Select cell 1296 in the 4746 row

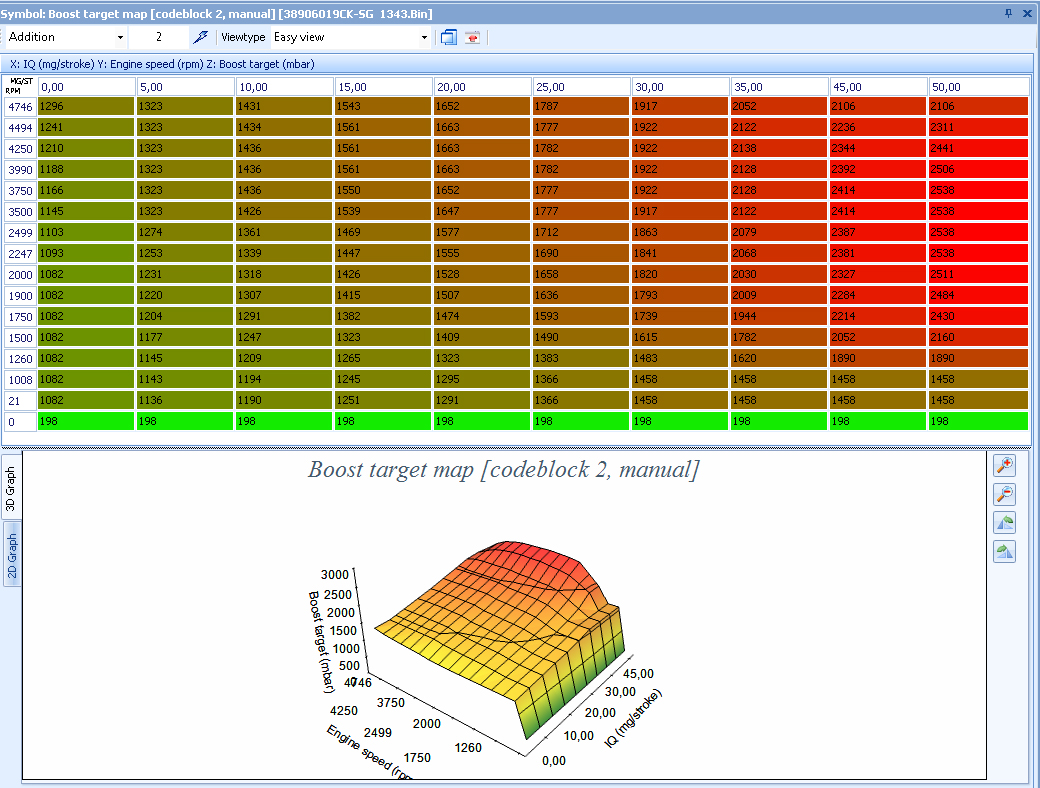[x=85, y=106]
